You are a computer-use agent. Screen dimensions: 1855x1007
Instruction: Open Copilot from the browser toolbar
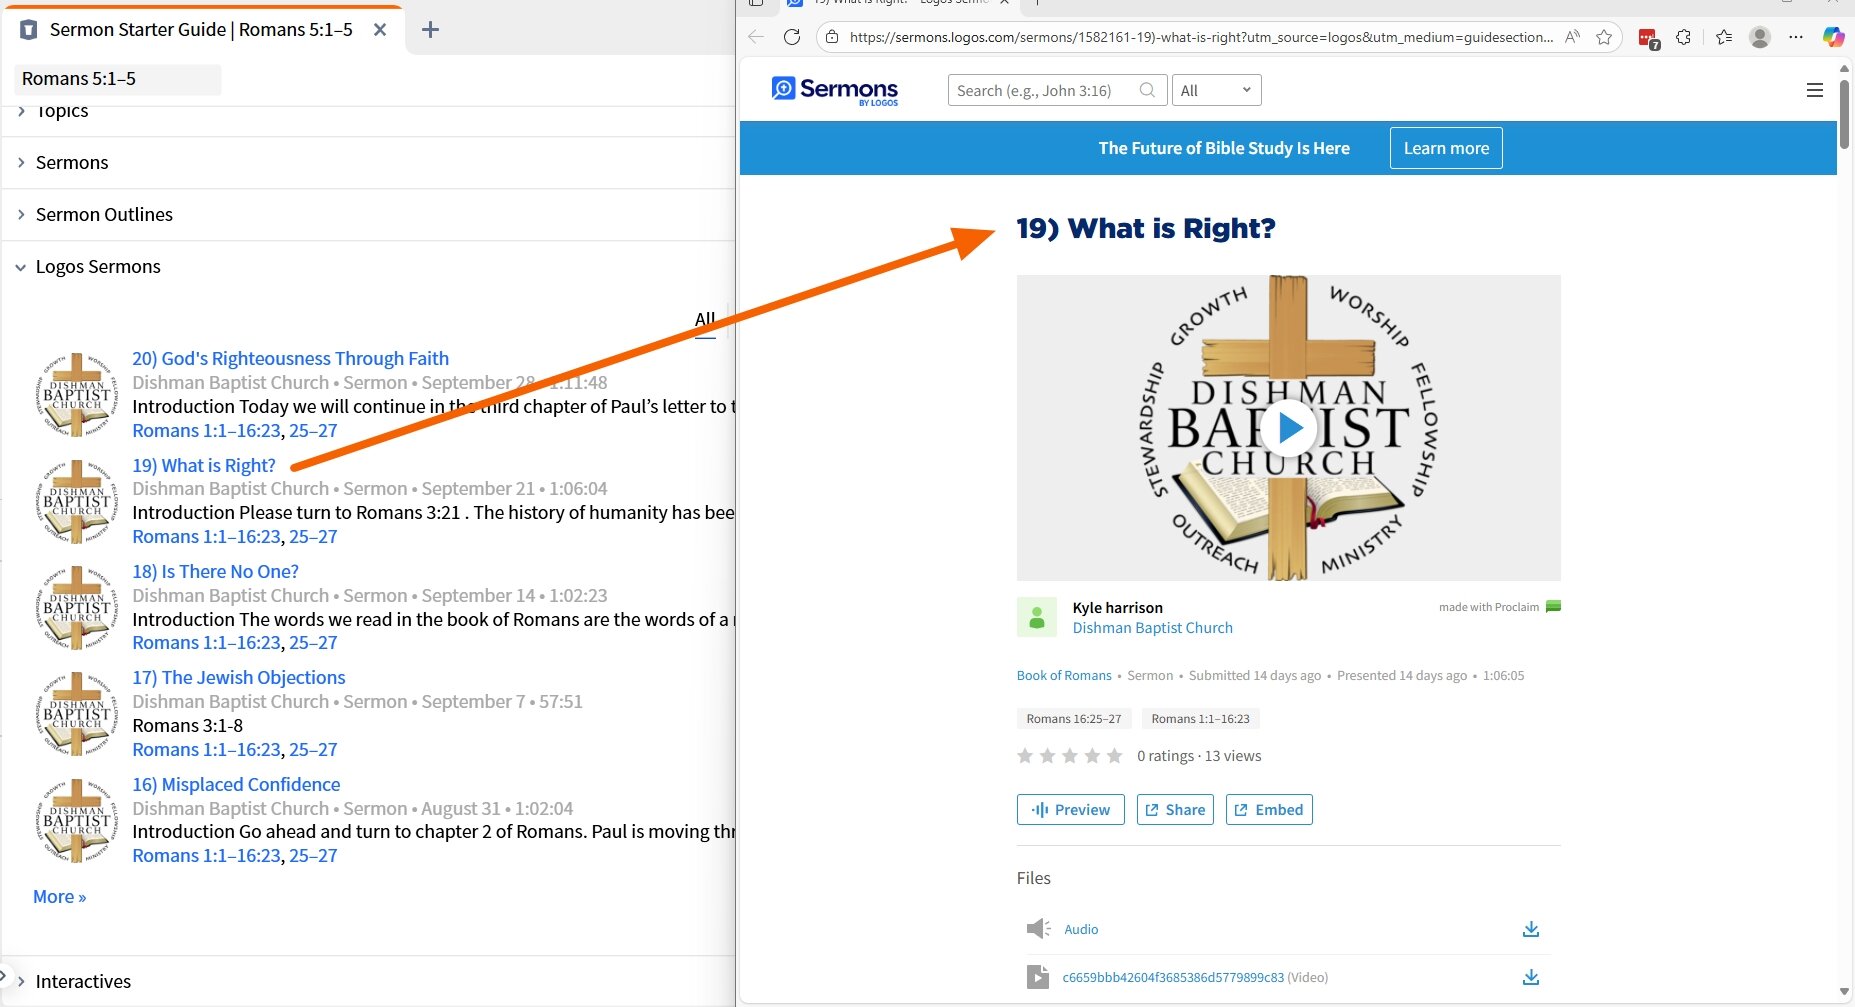tap(1834, 37)
